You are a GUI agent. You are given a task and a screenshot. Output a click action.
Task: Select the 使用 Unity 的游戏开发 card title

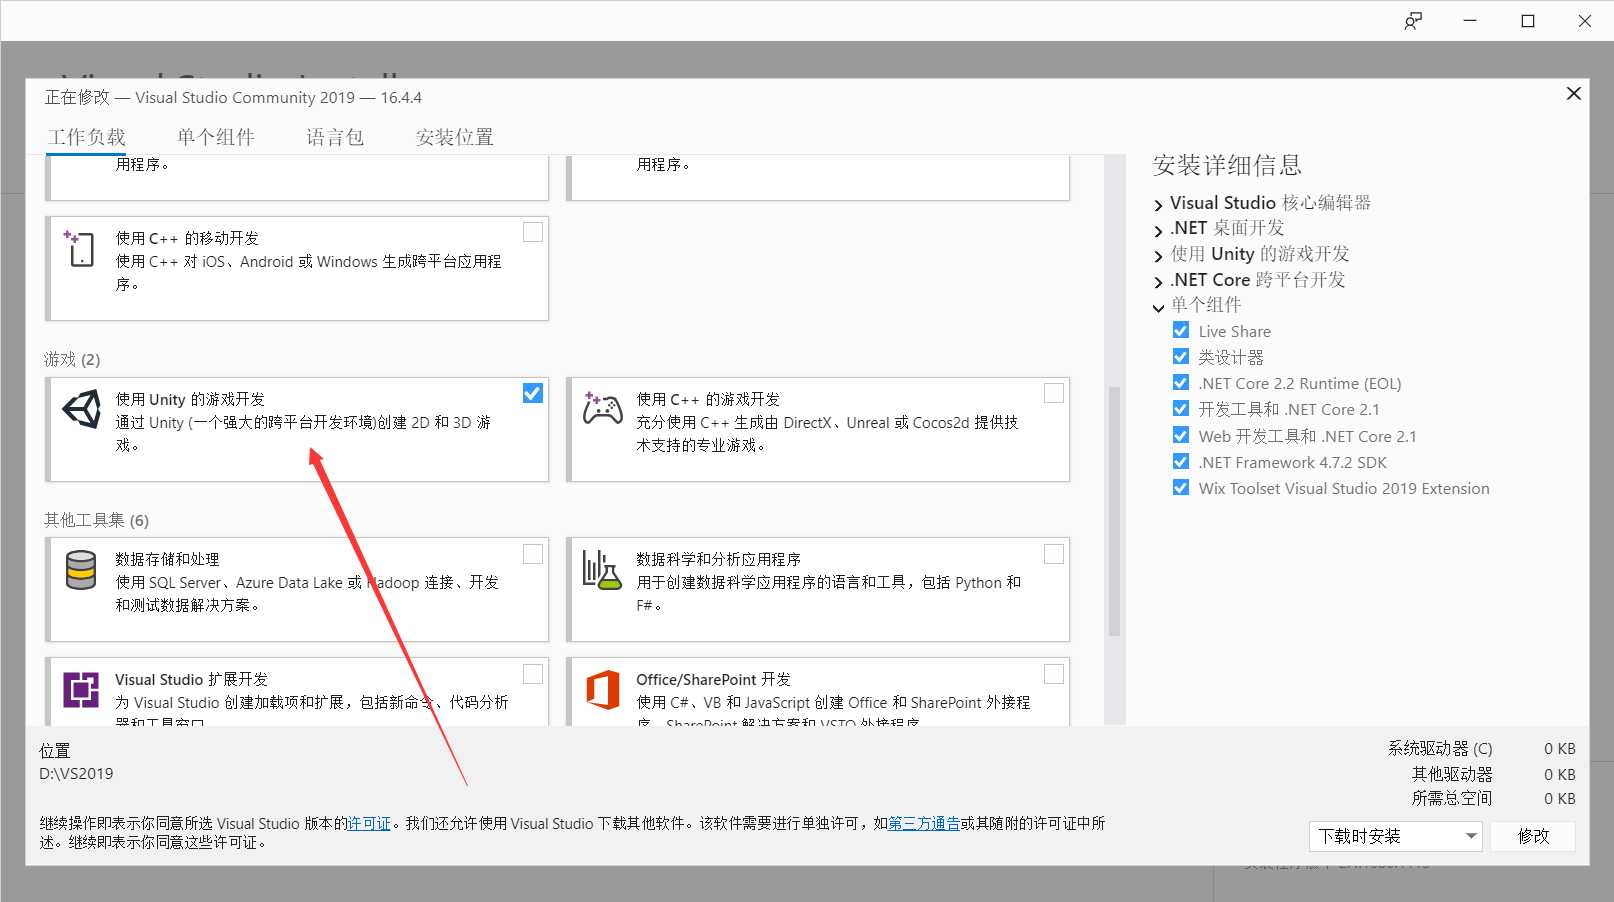tap(190, 399)
